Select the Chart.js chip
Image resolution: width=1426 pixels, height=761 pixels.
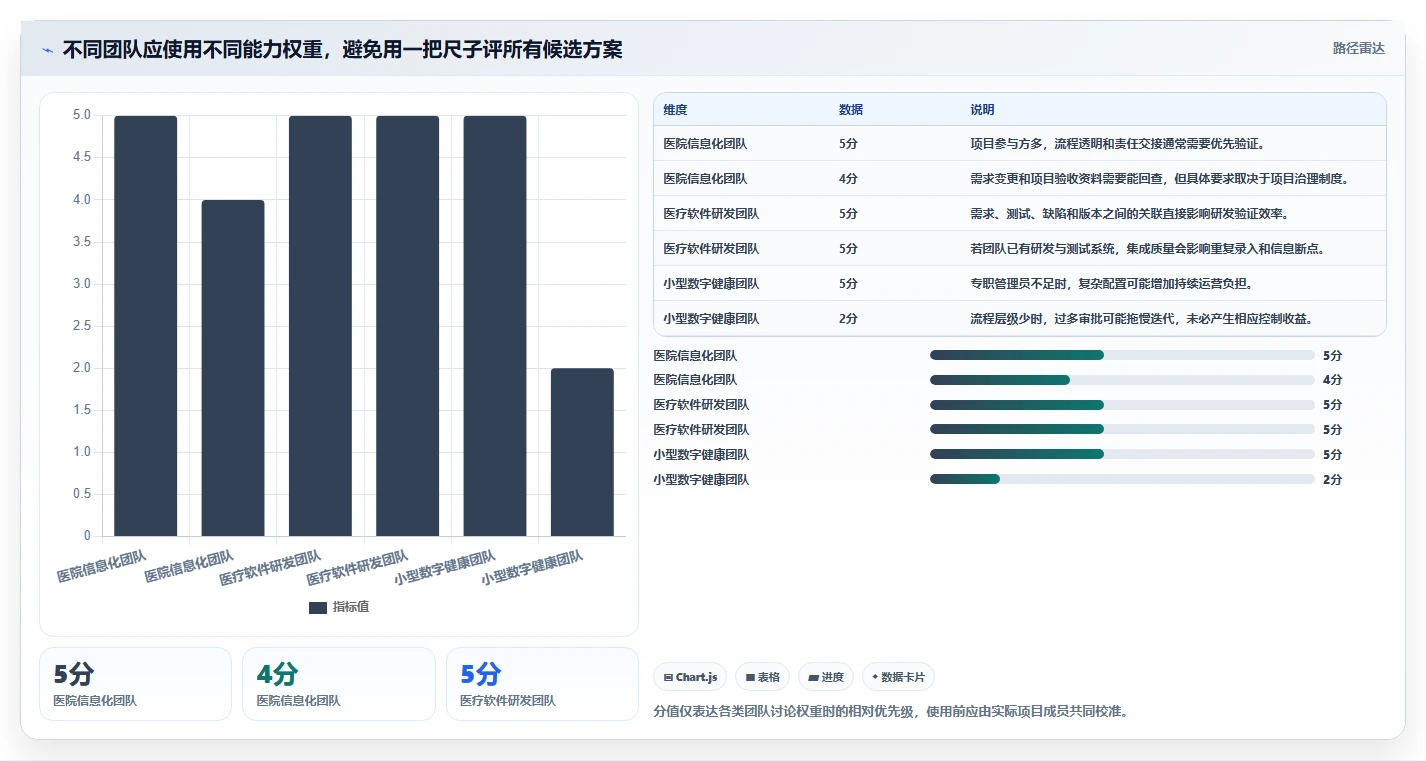(x=691, y=677)
